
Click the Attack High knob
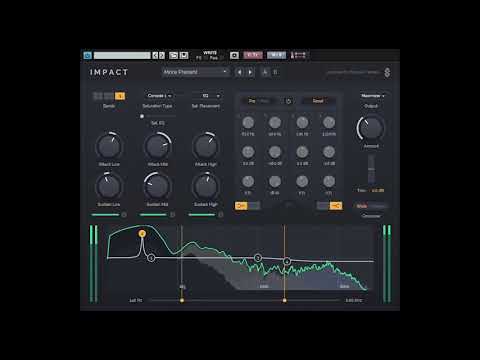(206, 146)
